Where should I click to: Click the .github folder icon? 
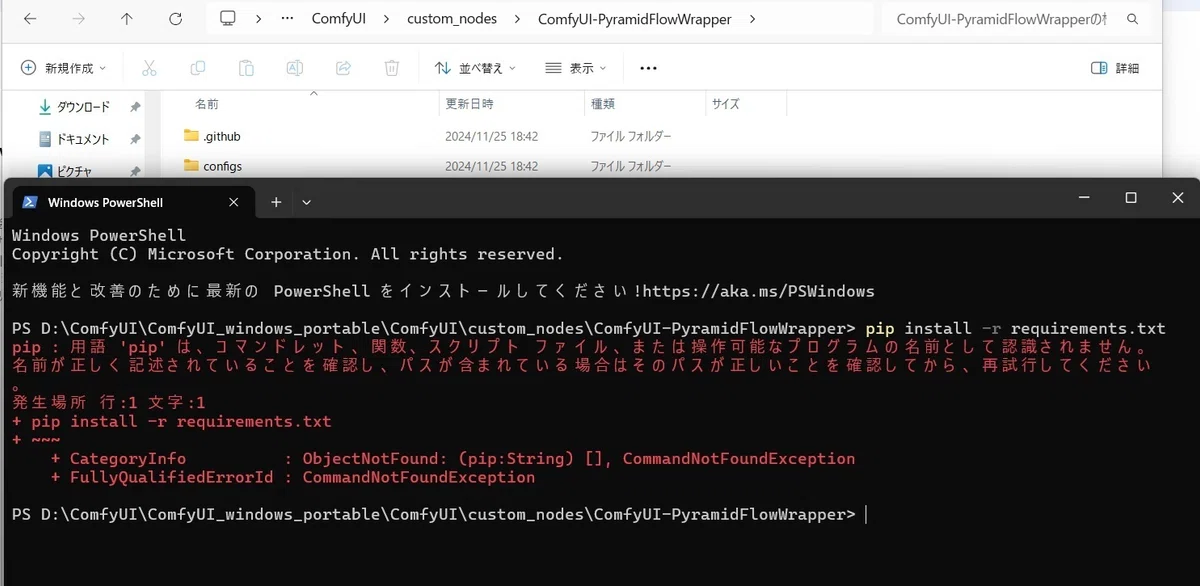192,136
